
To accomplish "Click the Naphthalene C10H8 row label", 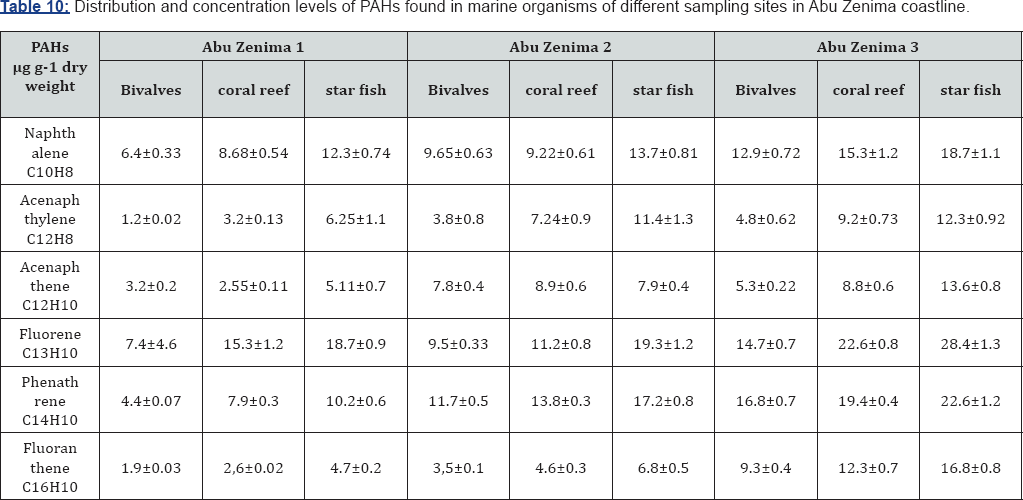I will click(50, 152).
